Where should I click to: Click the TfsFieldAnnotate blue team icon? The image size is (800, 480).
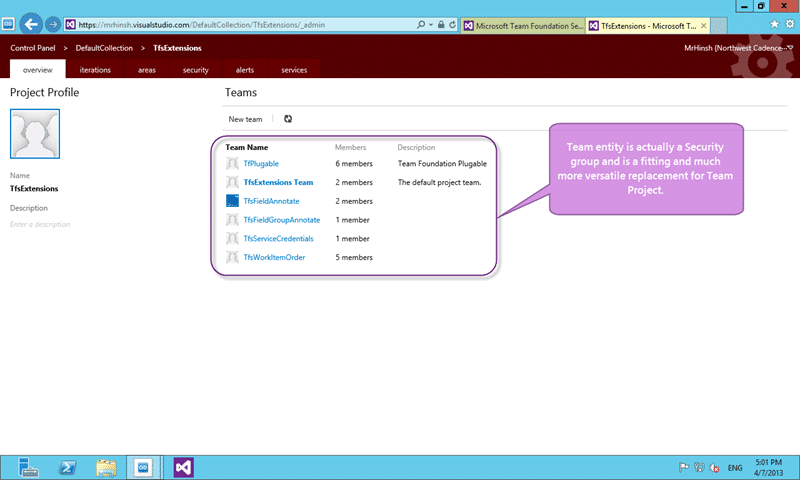pos(232,201)
